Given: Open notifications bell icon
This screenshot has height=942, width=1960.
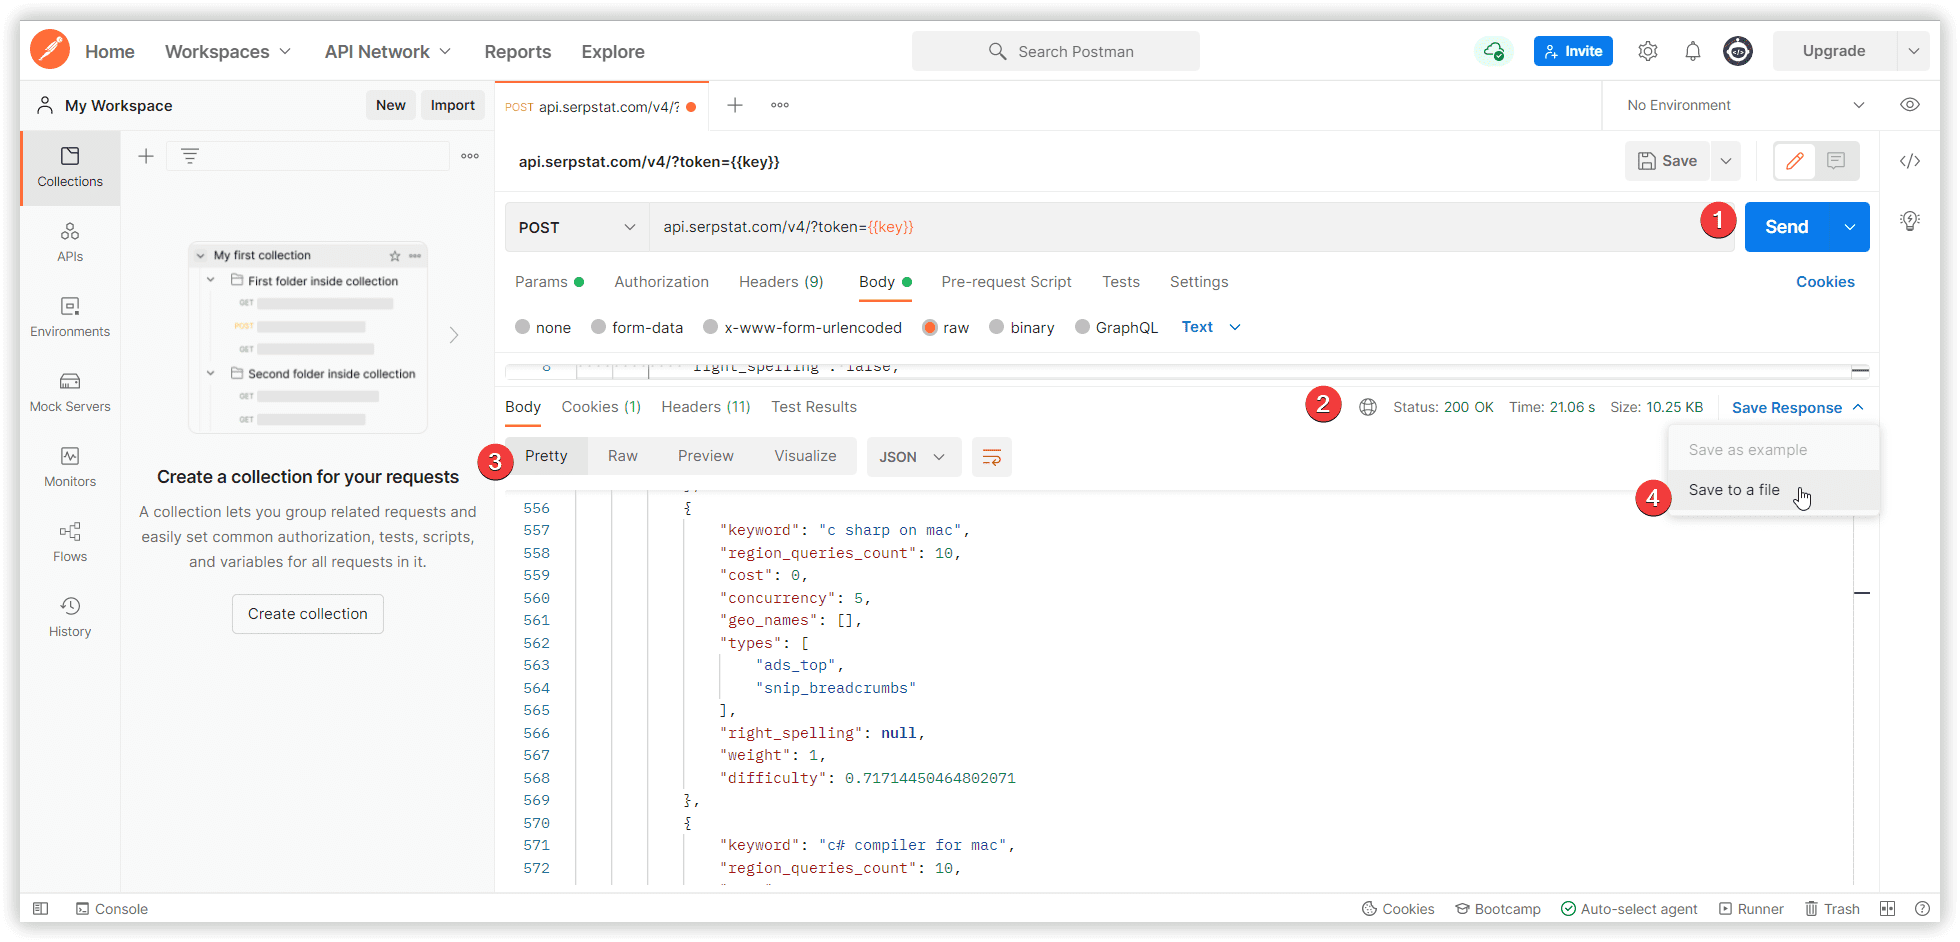Looking at the screenshot, I should pyautogui.click(x=1693, y=51).
